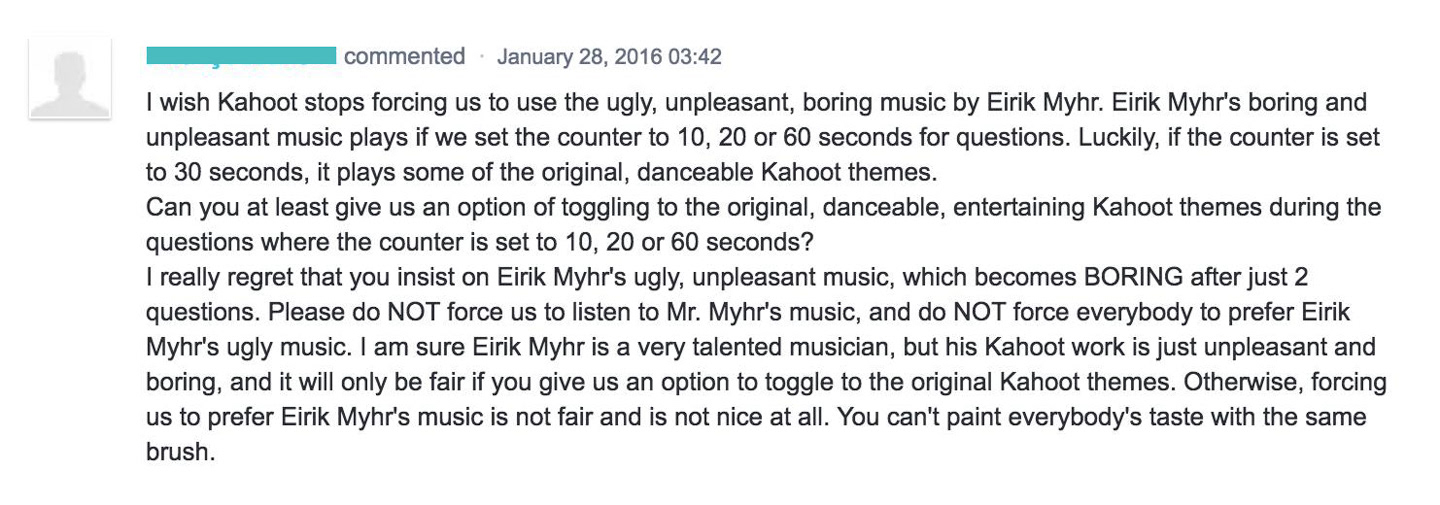Click the commenter's gray avatar picture
This screenshot has height=505, width=1440.
[70, 79]
